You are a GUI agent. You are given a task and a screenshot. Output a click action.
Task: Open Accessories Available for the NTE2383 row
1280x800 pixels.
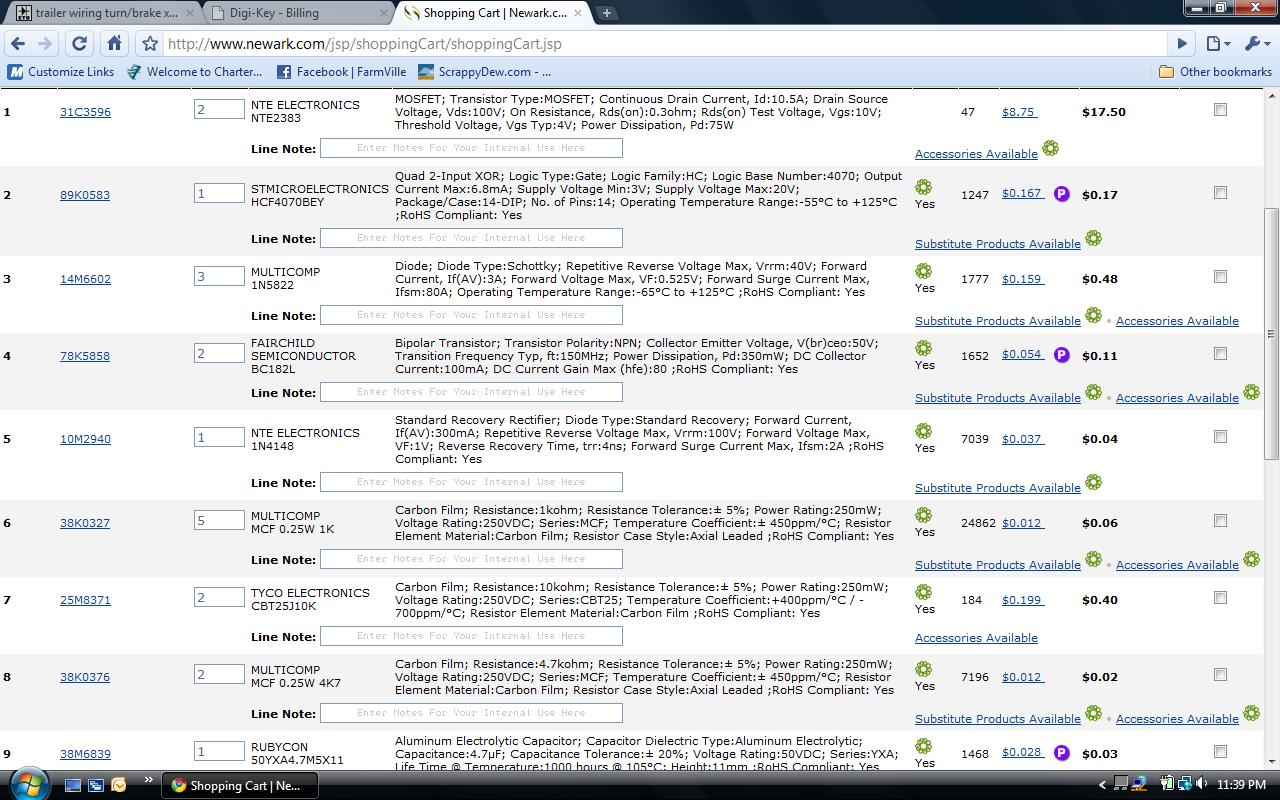[976, 154]
